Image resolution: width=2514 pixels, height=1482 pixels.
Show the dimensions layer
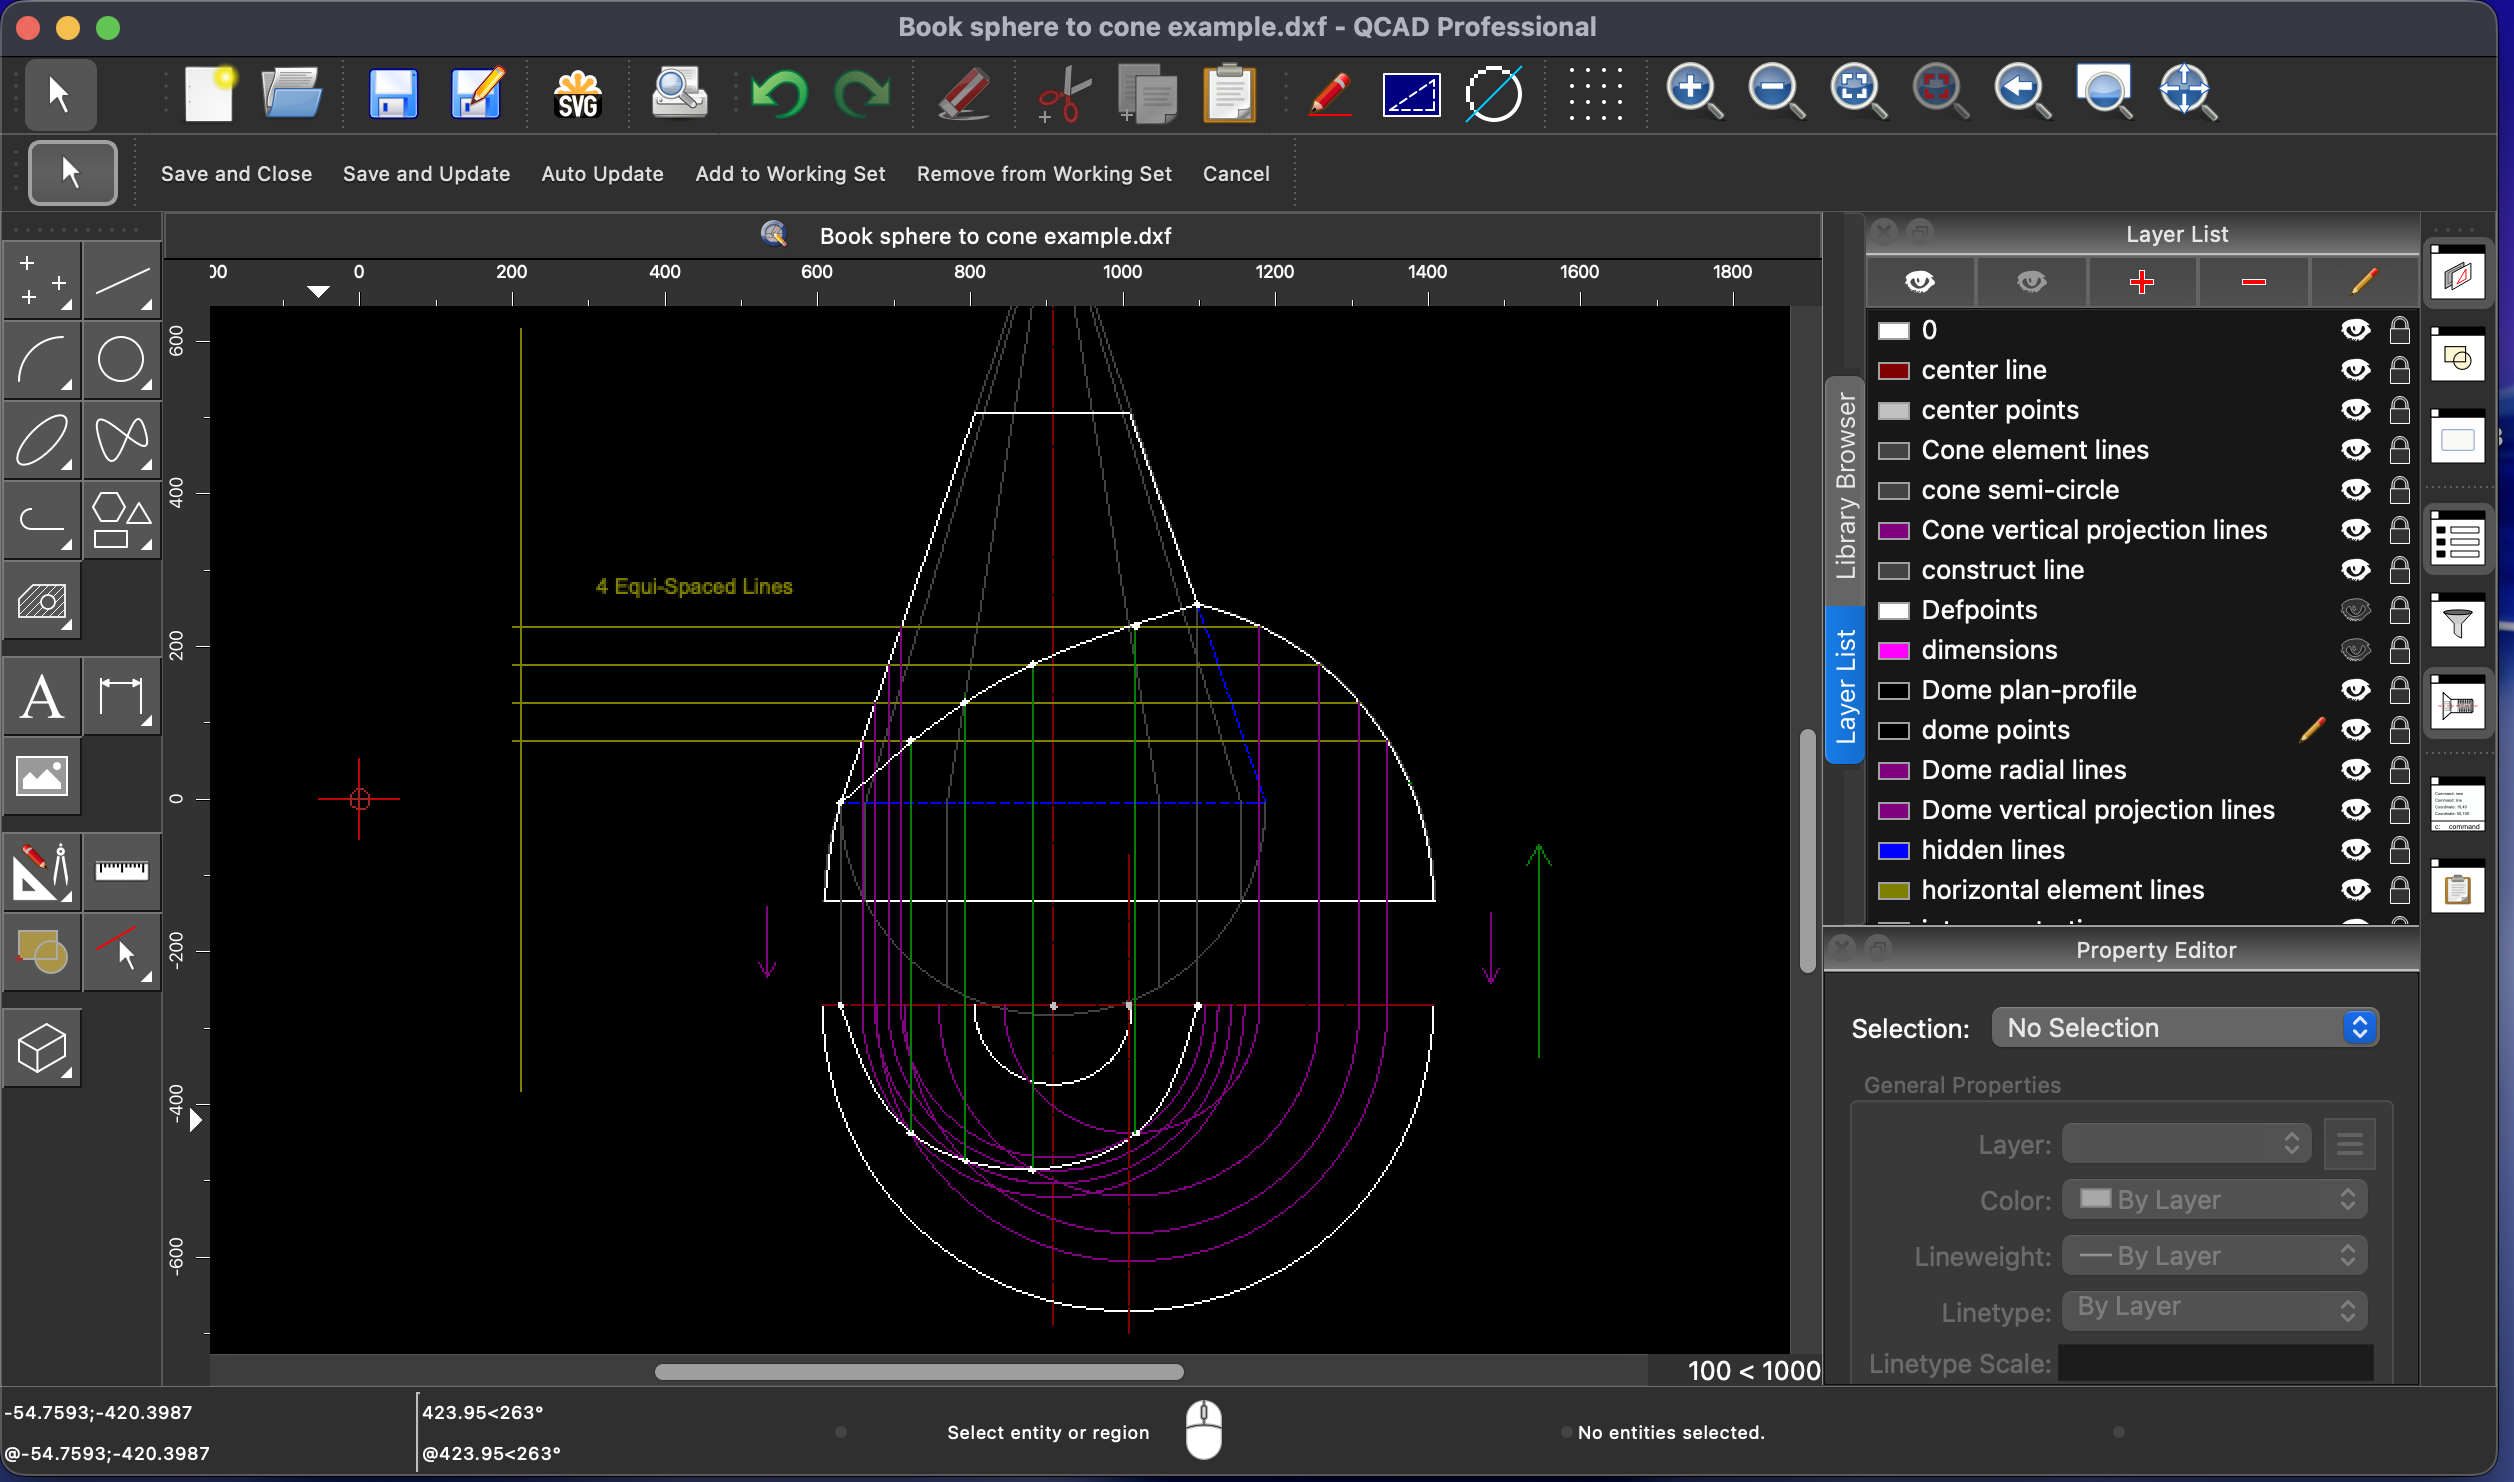2355,650
